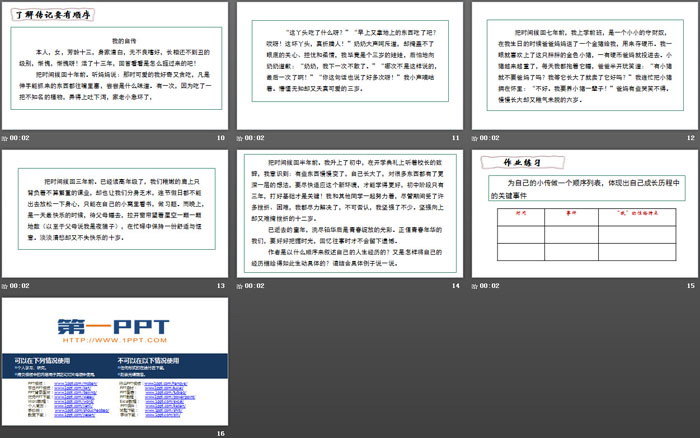Click slide number 14 label

click(x=455, y=286)
